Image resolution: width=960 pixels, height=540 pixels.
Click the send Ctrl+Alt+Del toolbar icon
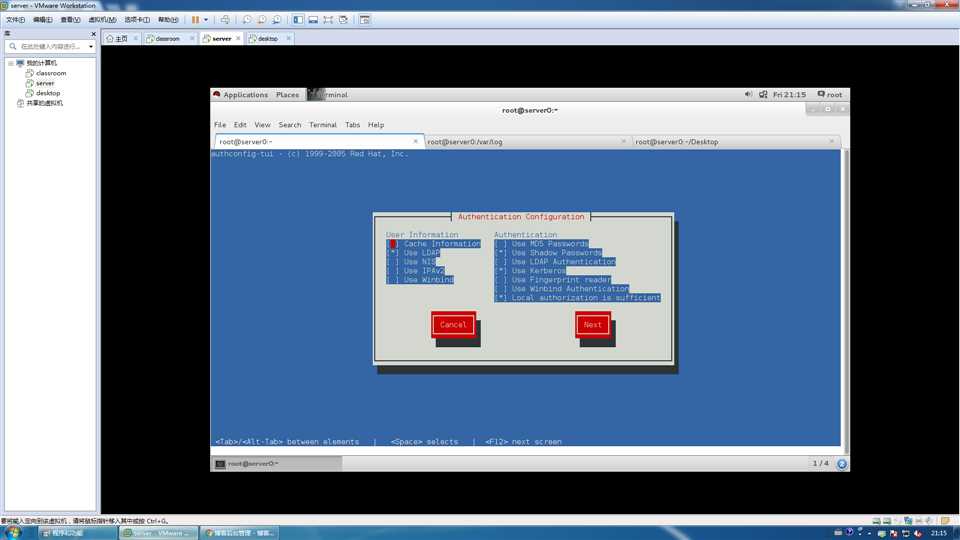click(x=225, y=20)
